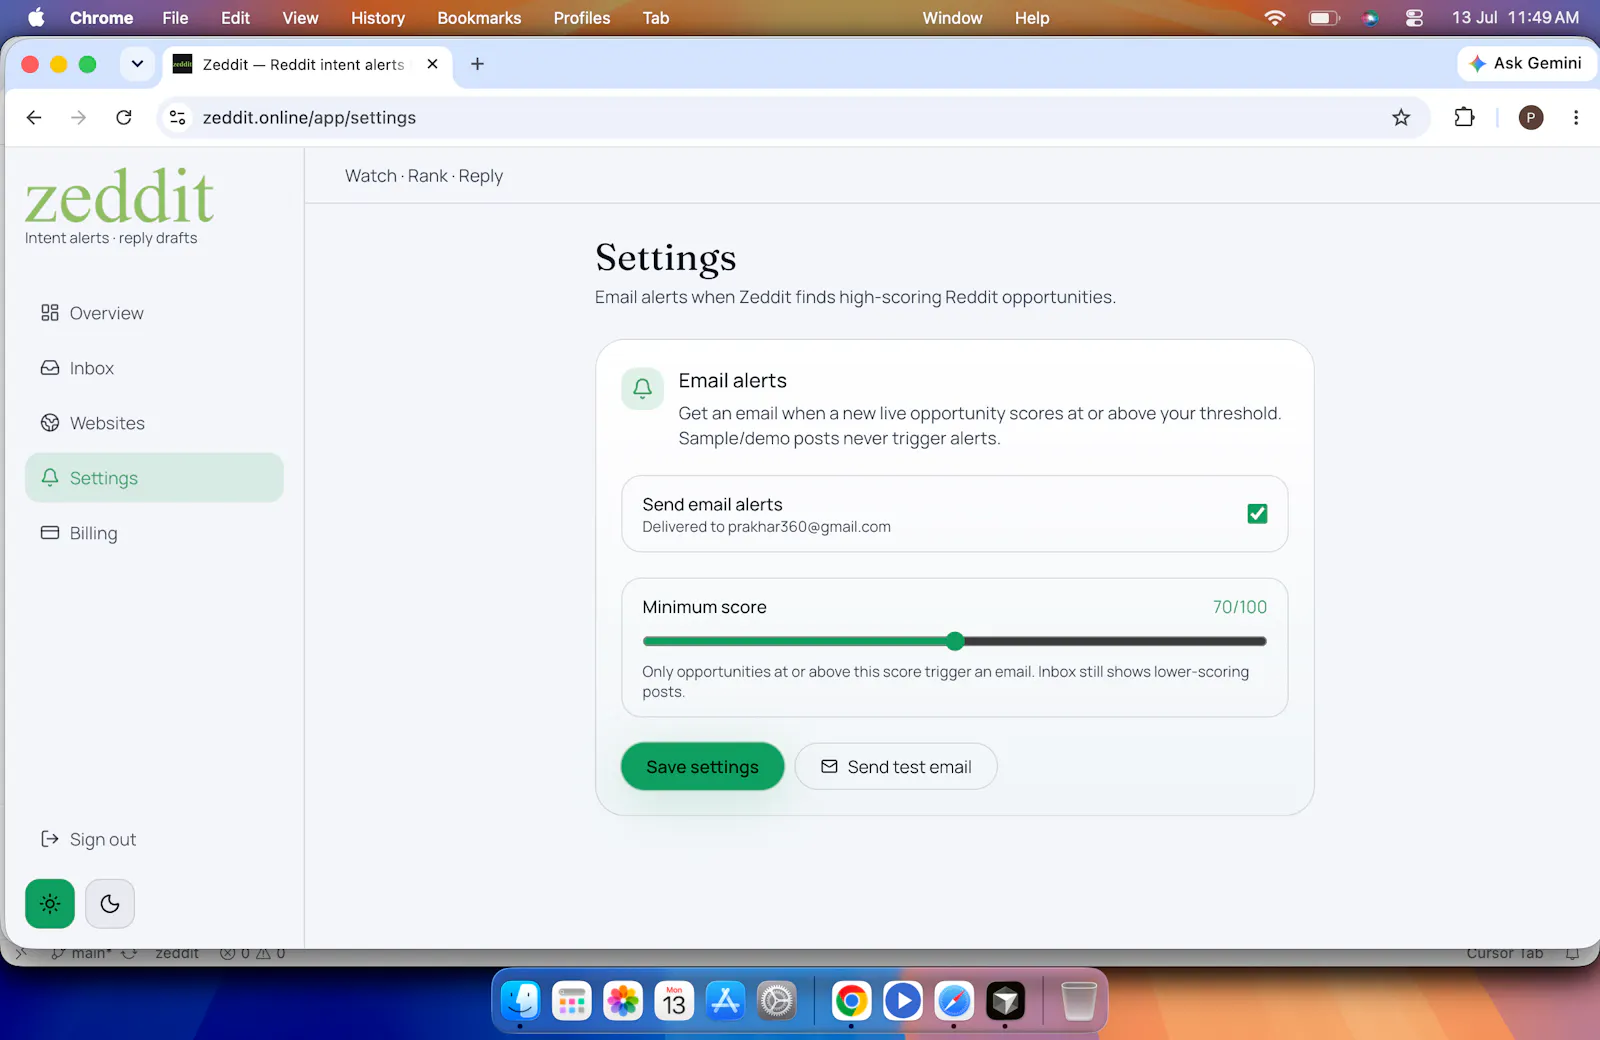The image size is (1600, 1040).
Task: Open Photos from the Dock
Action: (623, 1001)
